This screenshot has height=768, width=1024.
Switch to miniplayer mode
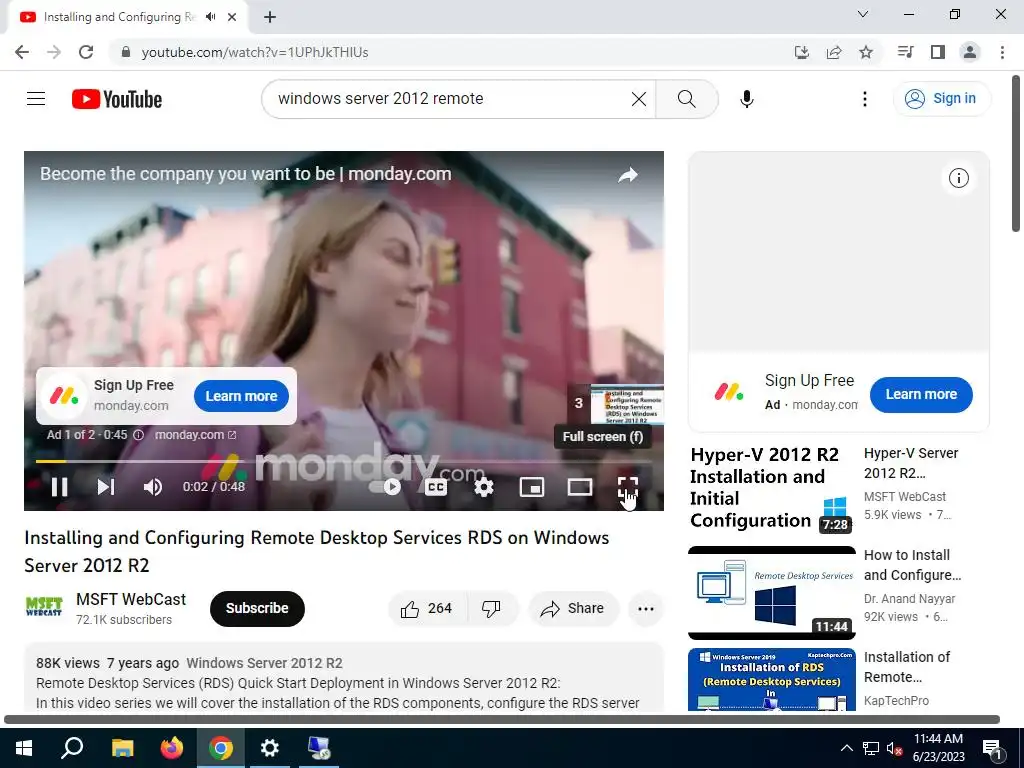[532, 487]
